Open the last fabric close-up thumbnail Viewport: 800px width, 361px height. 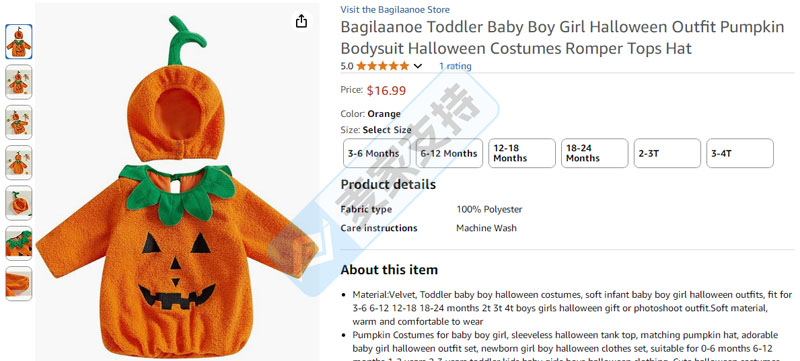[x=19, y=283]
